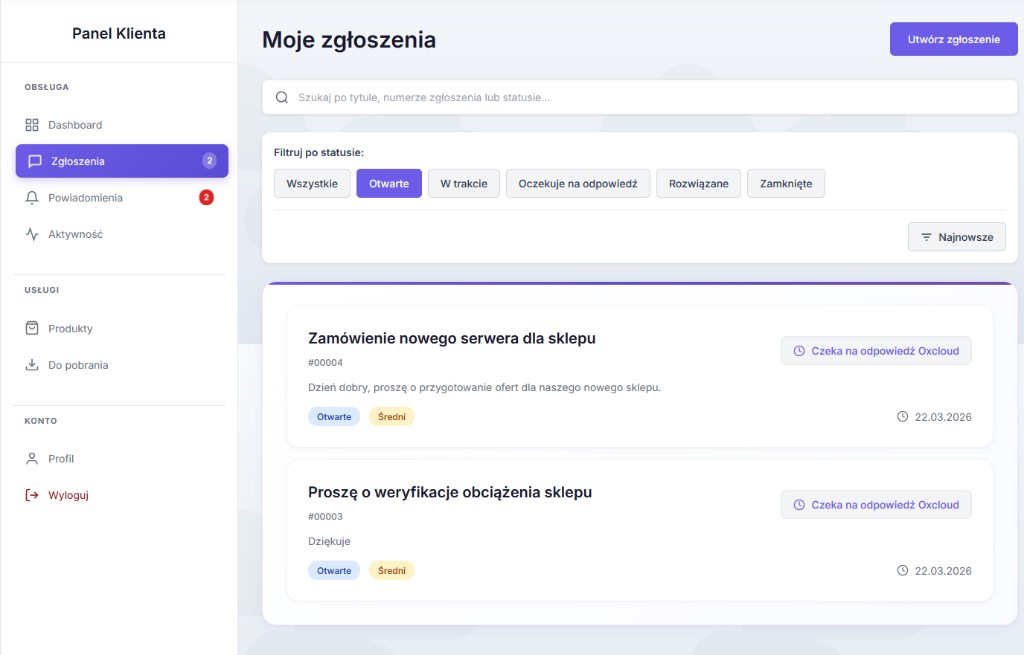Screen dimensions: 1024x655
Task: Click the Do pobrania download icon
Action: pos(31,365)
